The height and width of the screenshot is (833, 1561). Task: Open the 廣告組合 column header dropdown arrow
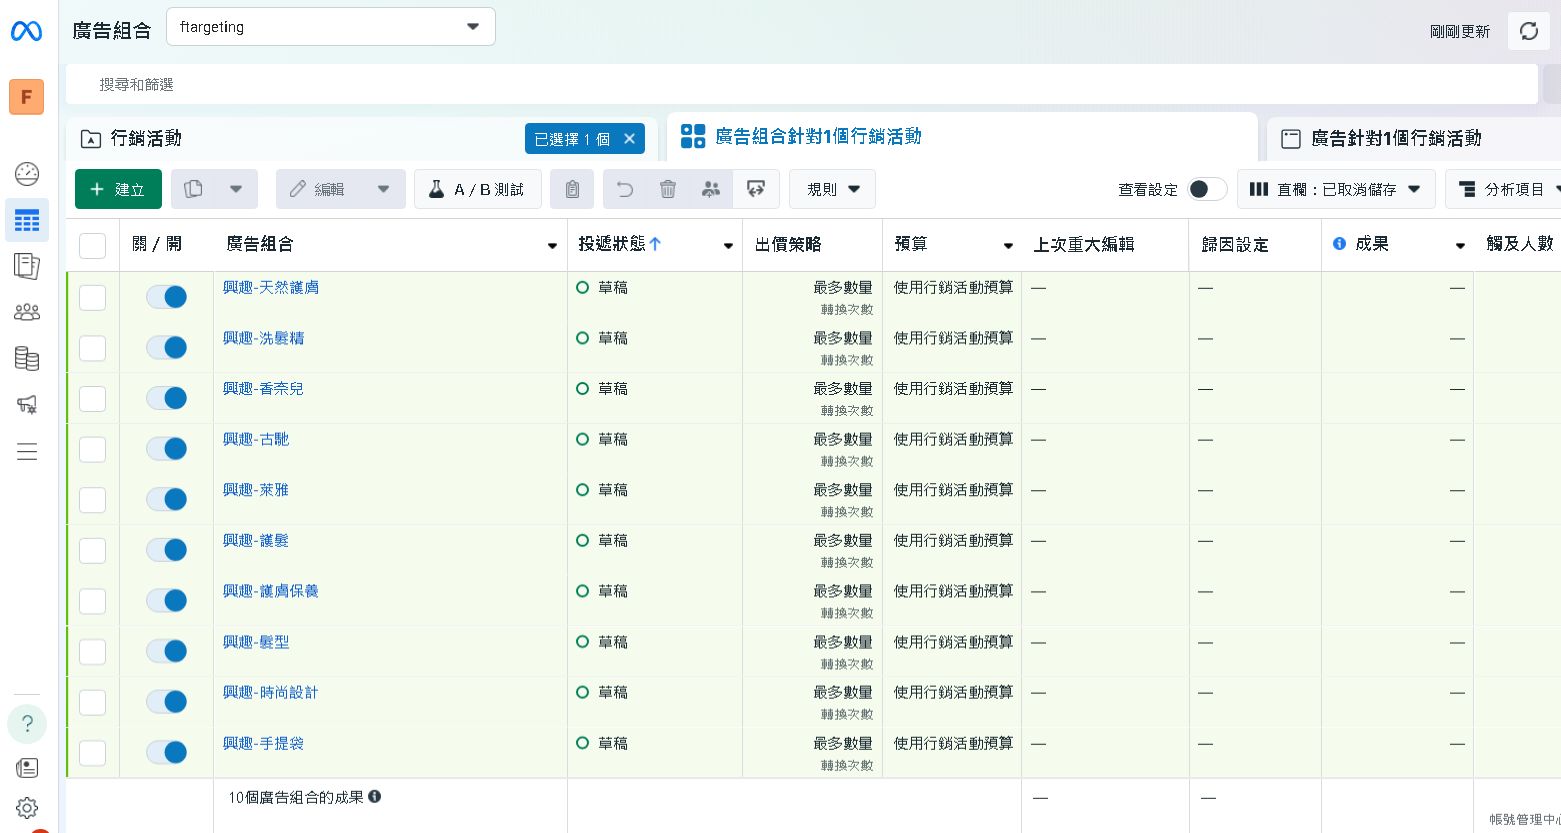(552, 246)
